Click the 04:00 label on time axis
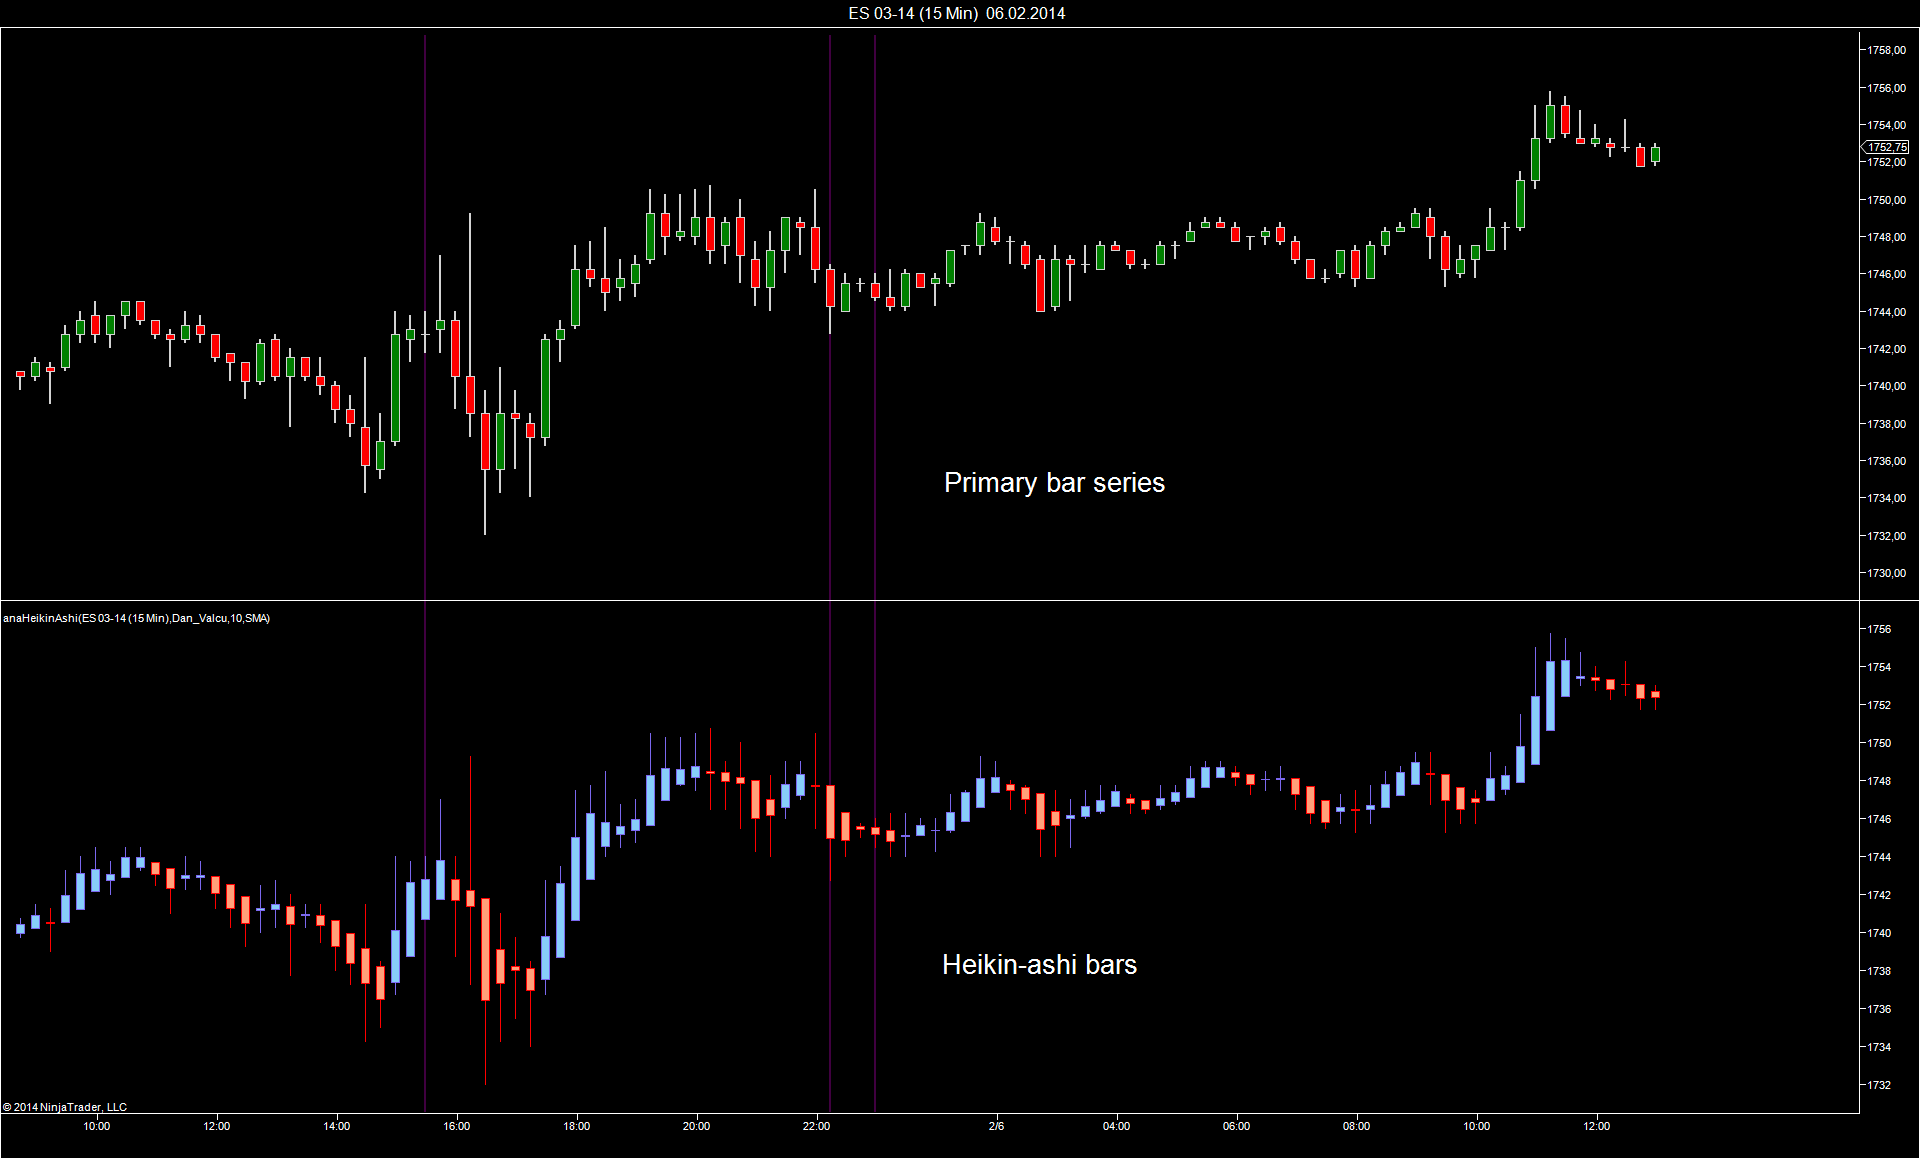Viewport: 1920px width, 1159px height. tap(1116, 1126)
